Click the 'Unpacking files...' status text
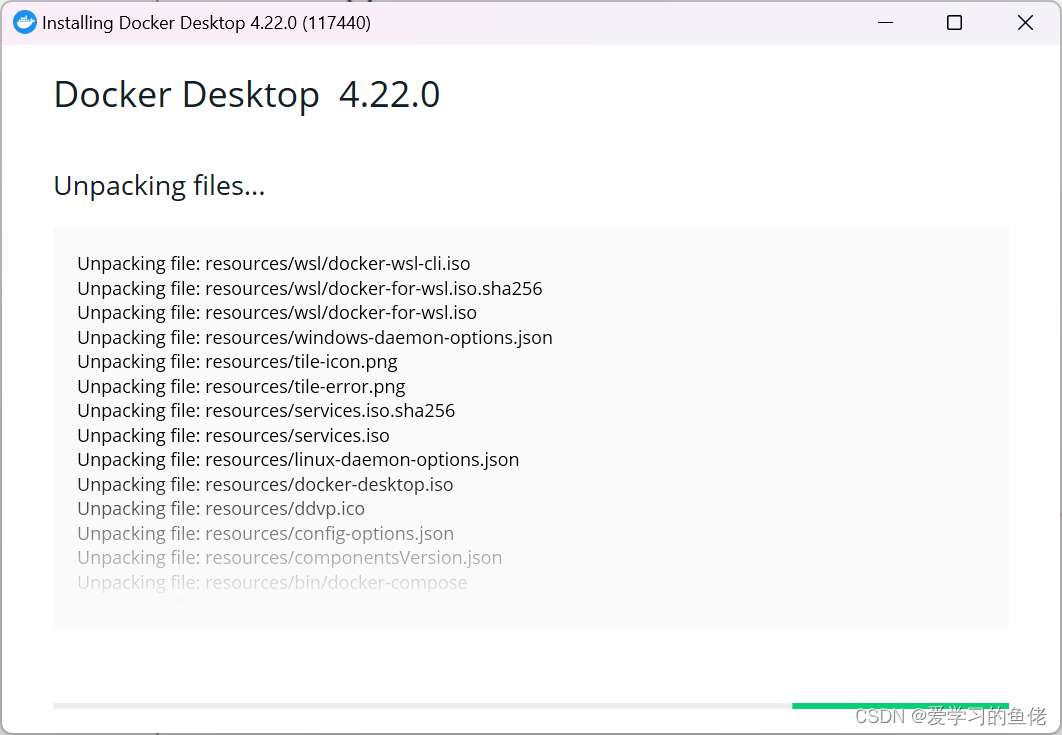The height and width of the screenshot is (735, 1062). 159,186
